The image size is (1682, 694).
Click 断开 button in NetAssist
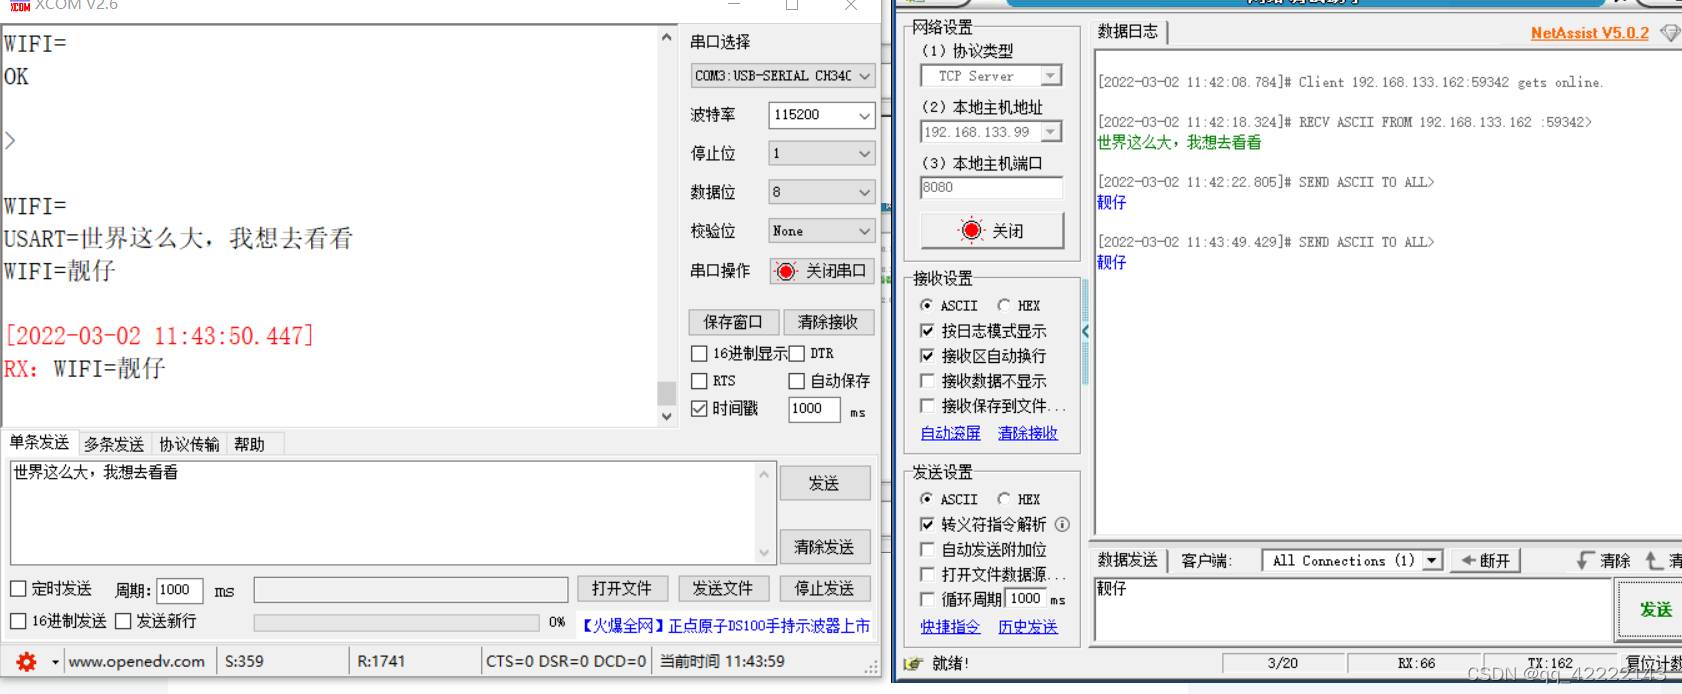(1485, 561)
